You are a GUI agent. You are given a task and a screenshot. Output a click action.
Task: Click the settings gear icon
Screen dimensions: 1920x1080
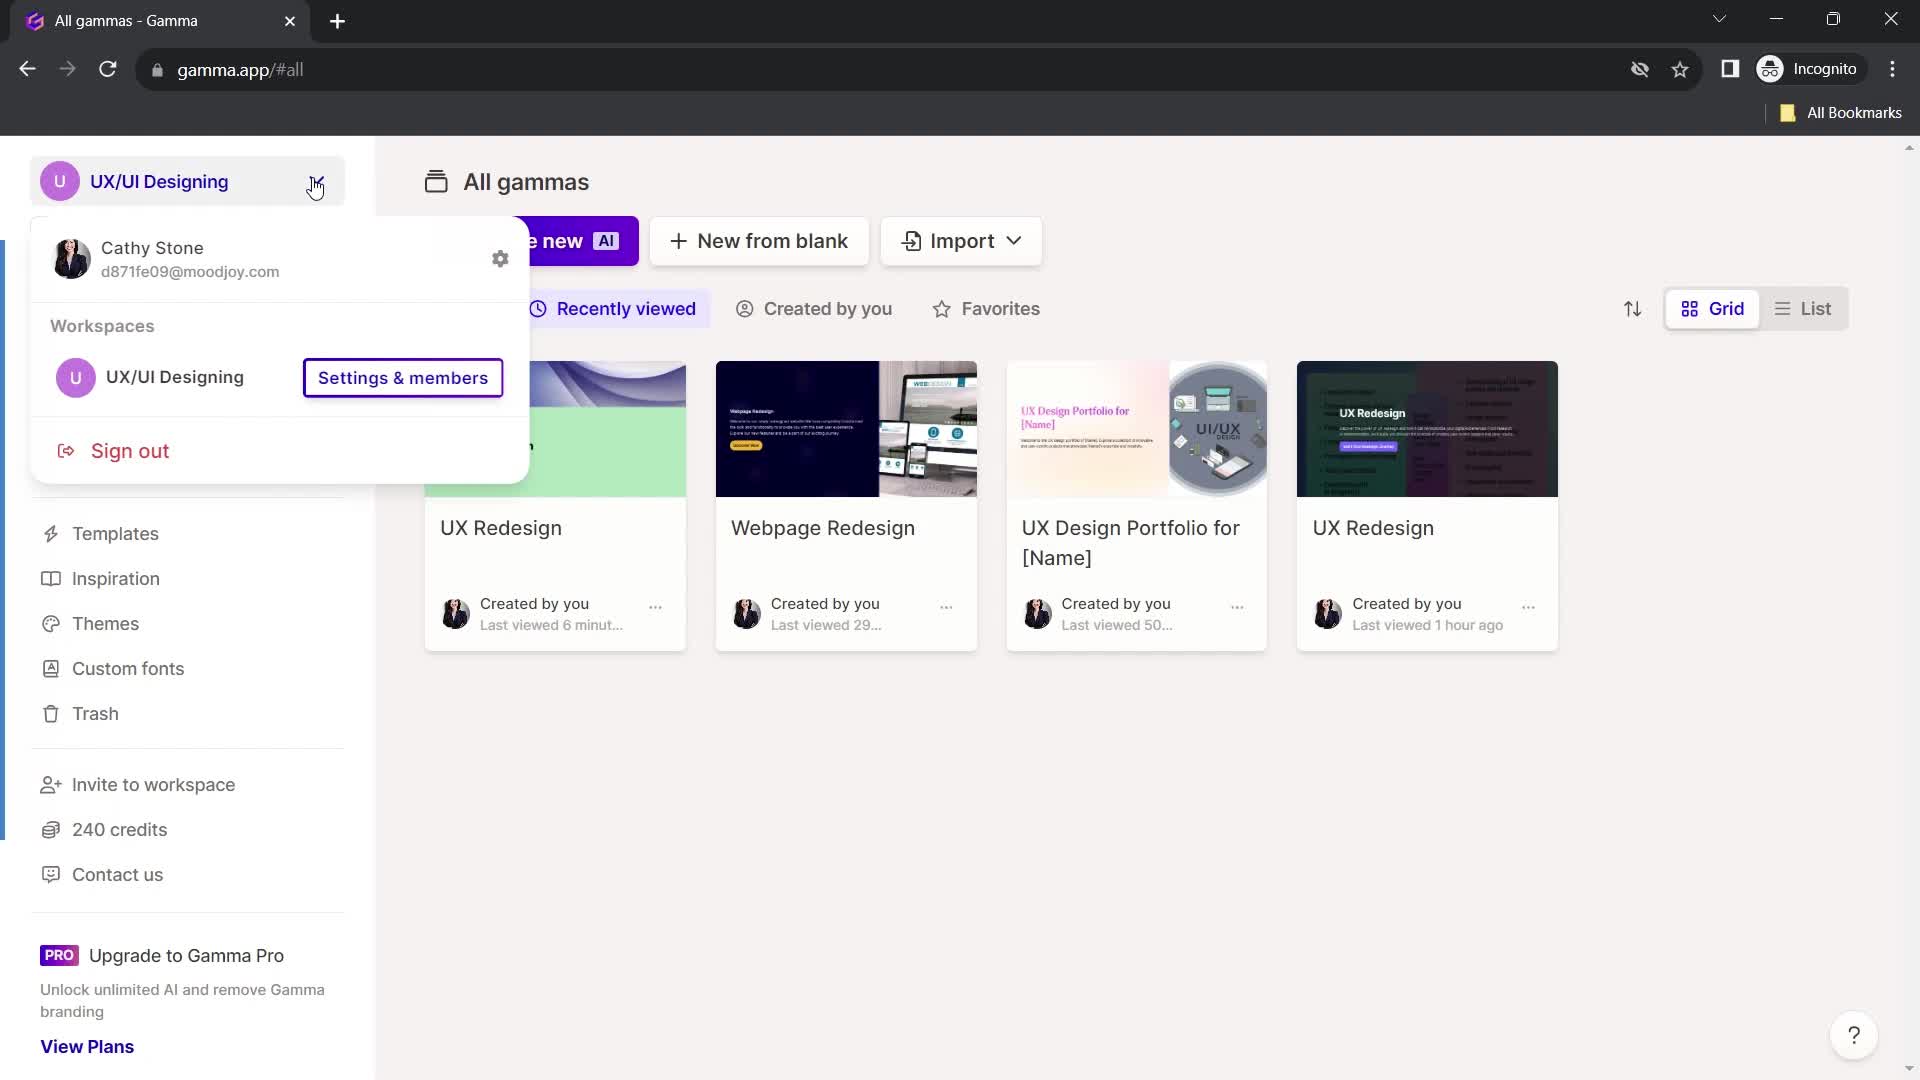(x=498, y=258)
